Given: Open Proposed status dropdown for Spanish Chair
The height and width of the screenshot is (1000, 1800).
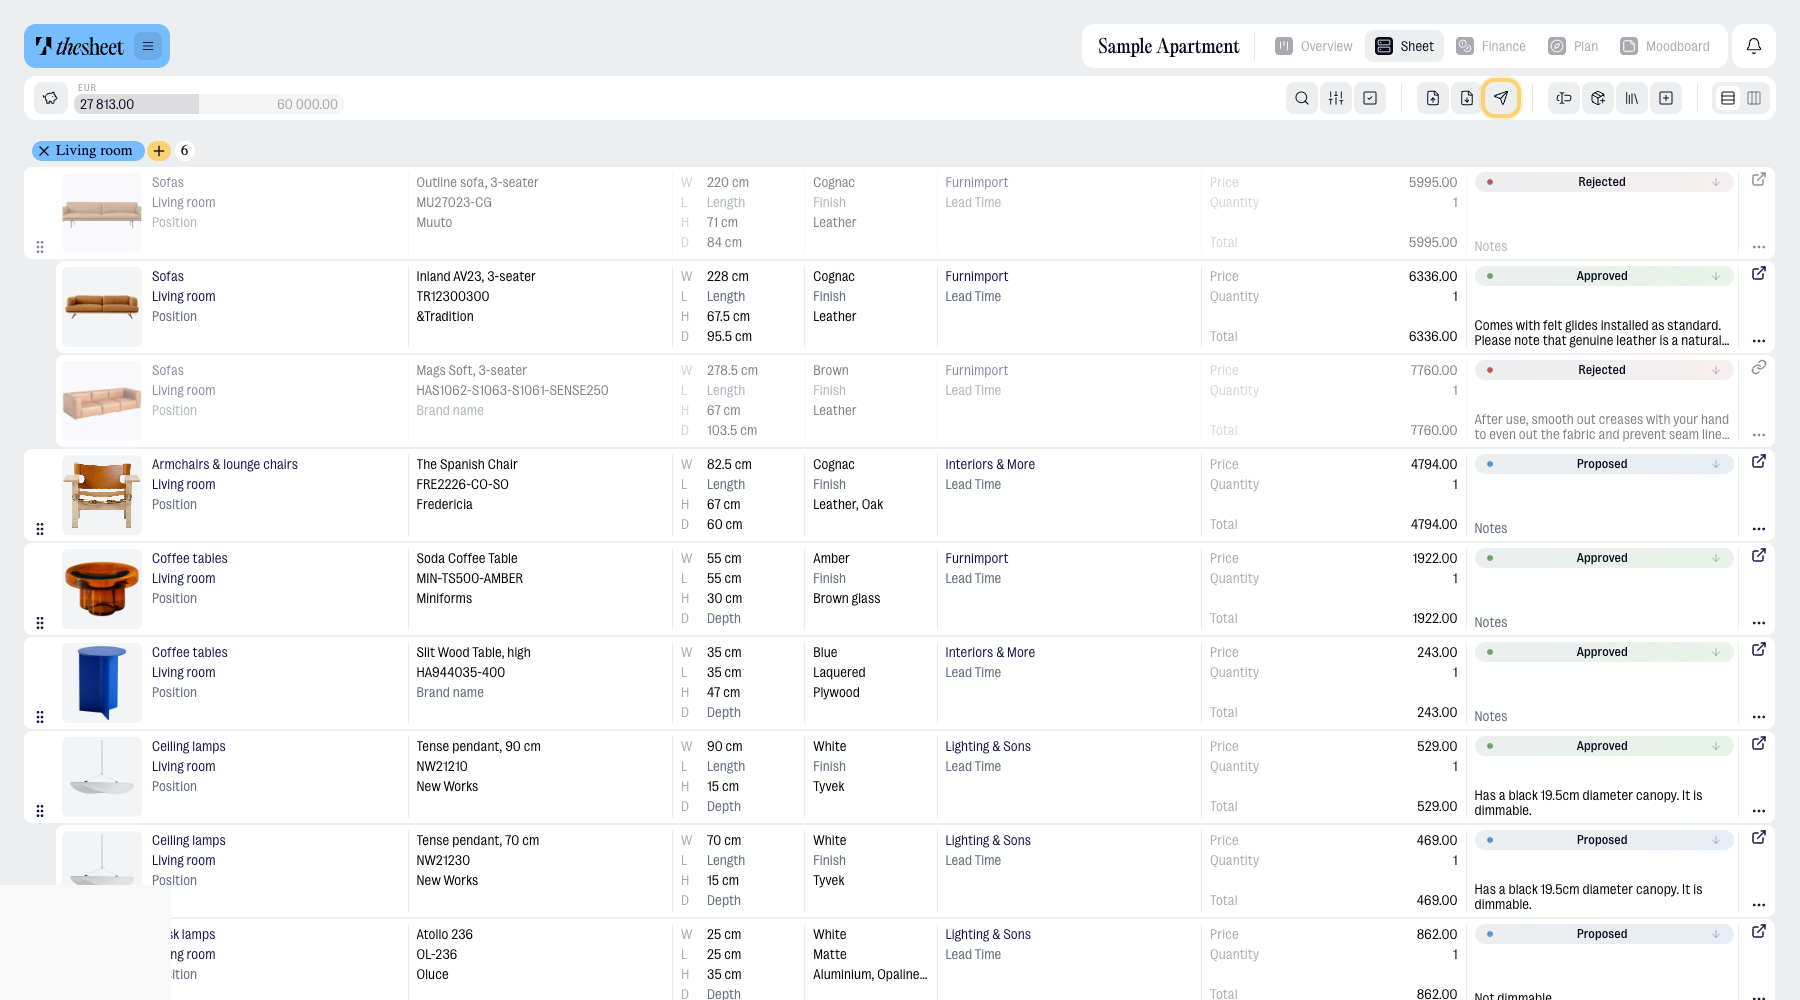Looking at the screenshot, I should [x=1604, y=464].
